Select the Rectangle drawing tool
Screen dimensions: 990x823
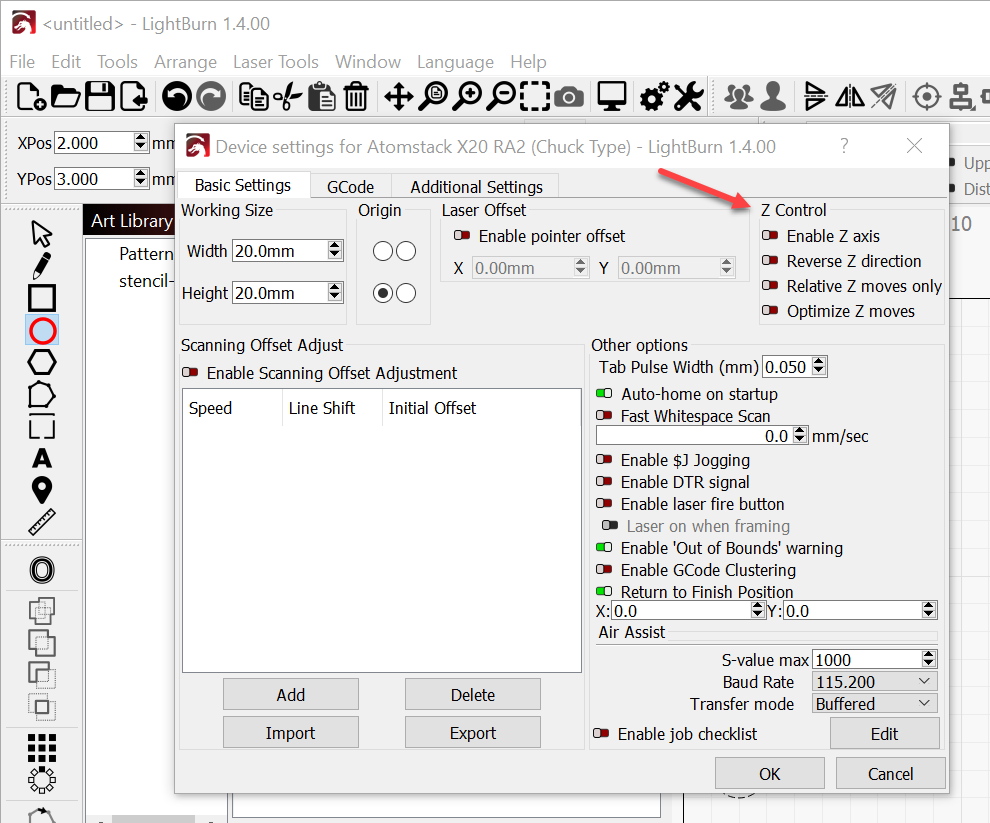[41, 297]
